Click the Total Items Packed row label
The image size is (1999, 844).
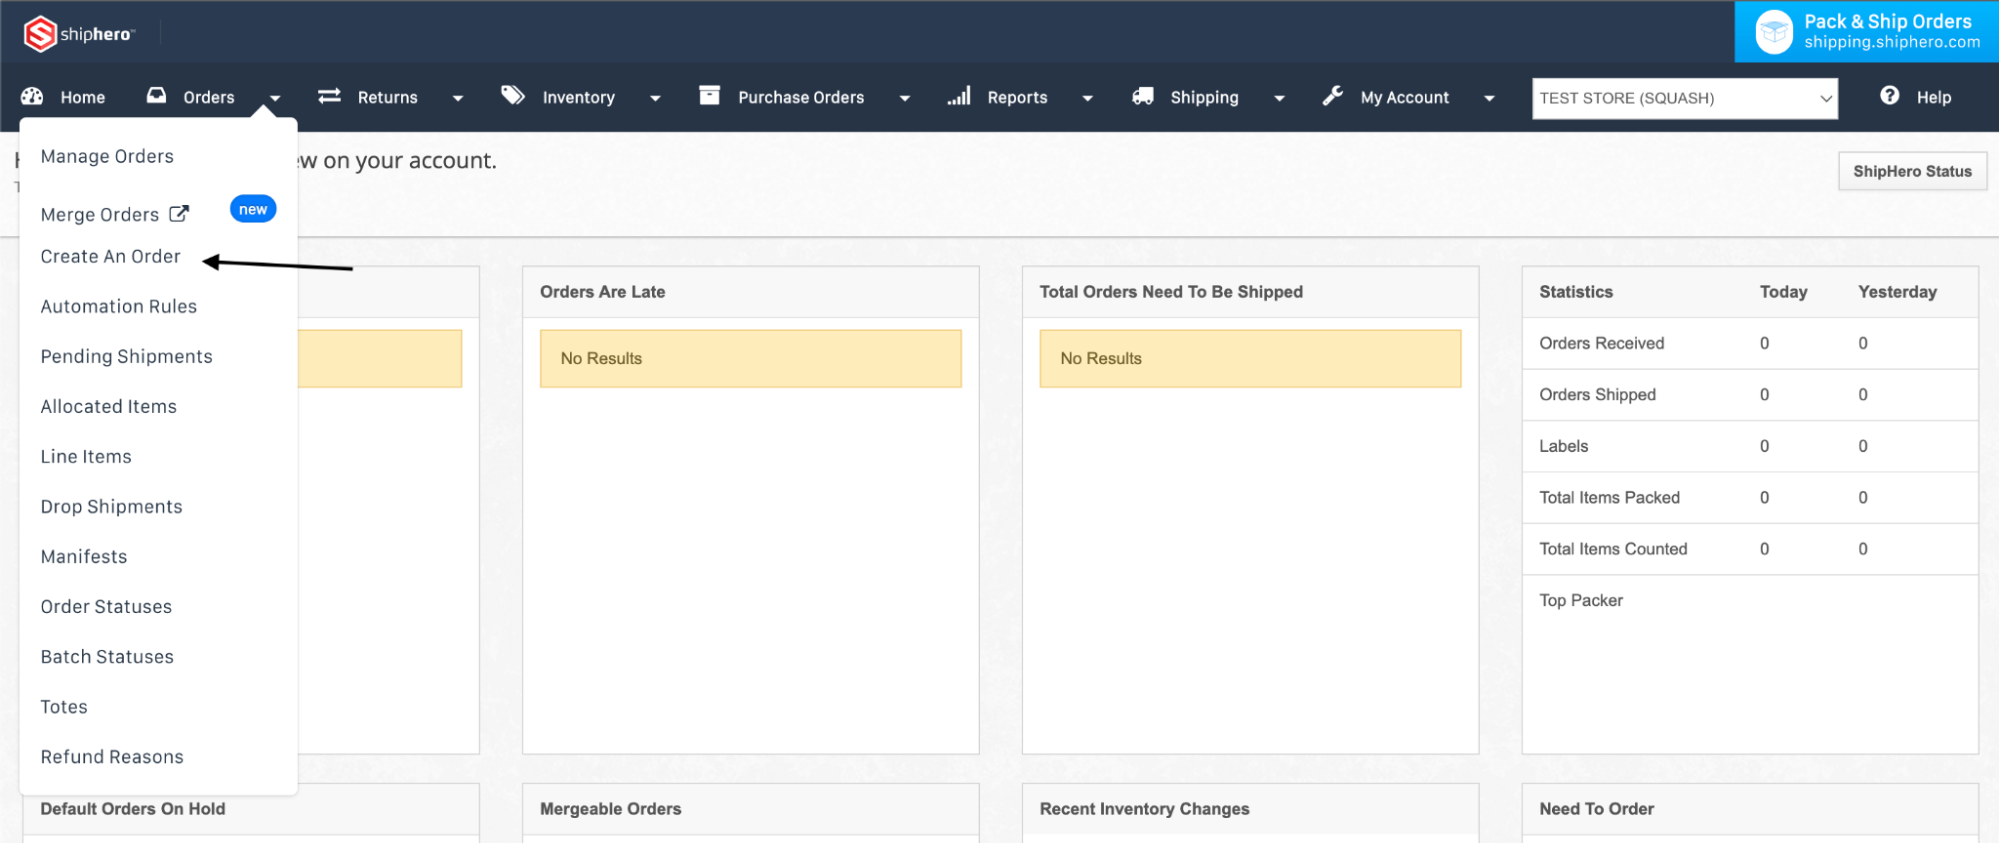click(1610, 497)
